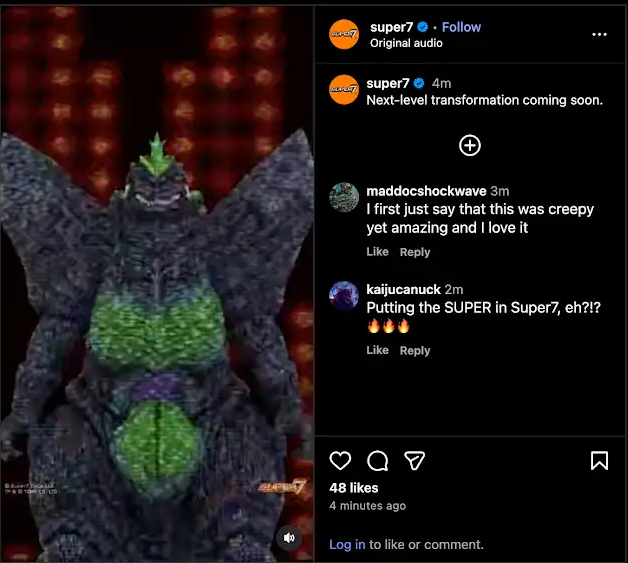Open comments with speech bubble icon
The width and height of the screenshot is (628, 563).
tap(377, 460)
